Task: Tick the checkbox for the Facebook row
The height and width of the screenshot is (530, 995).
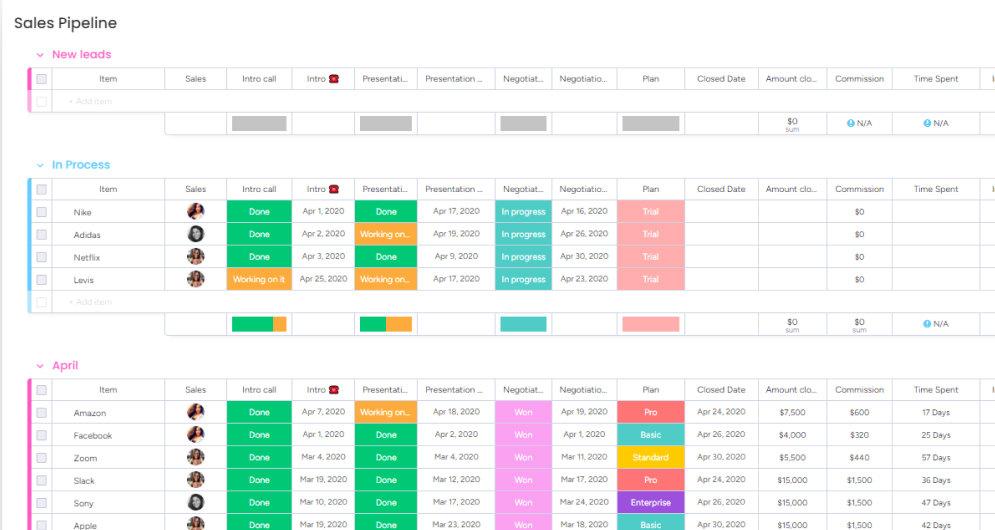Action: pyautogui.click(x=42, y=435)
